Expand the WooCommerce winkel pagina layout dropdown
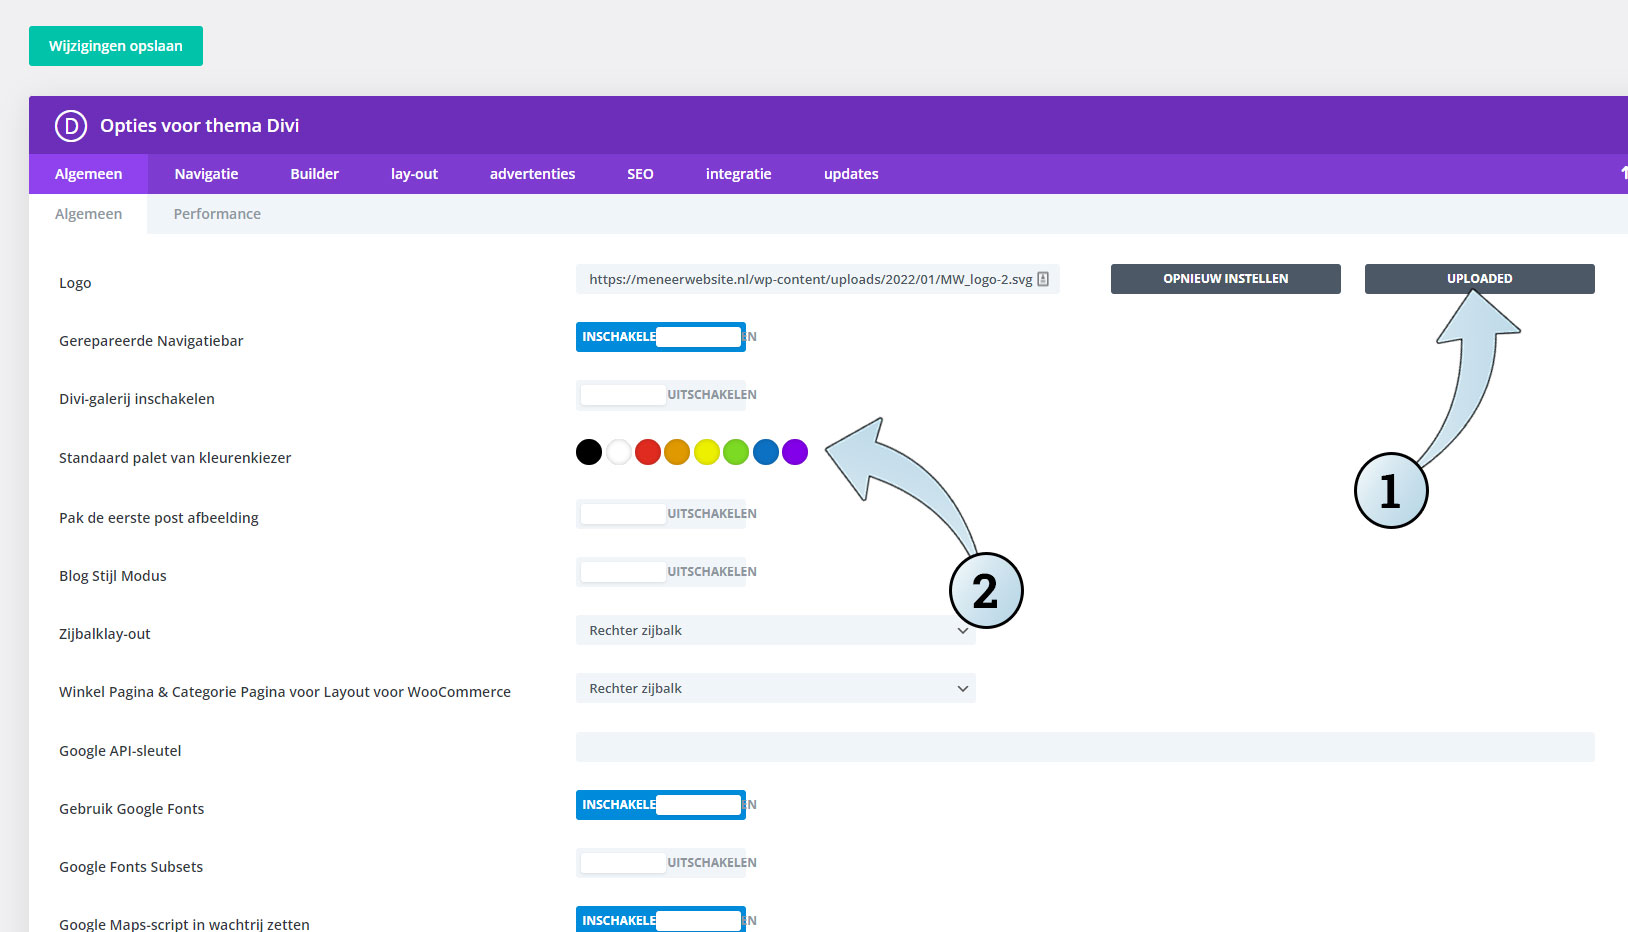 tap(775, 689)
